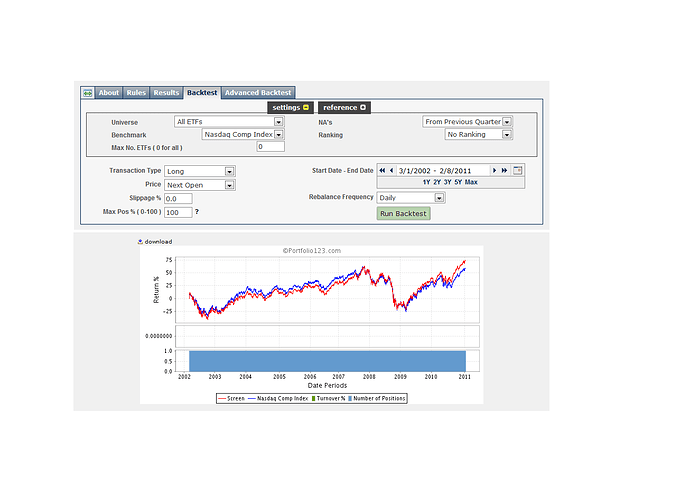The width and height of the screenshot is (690, 487).
Task: Select the 5Y period link
Action: click(x=458, y=182)
